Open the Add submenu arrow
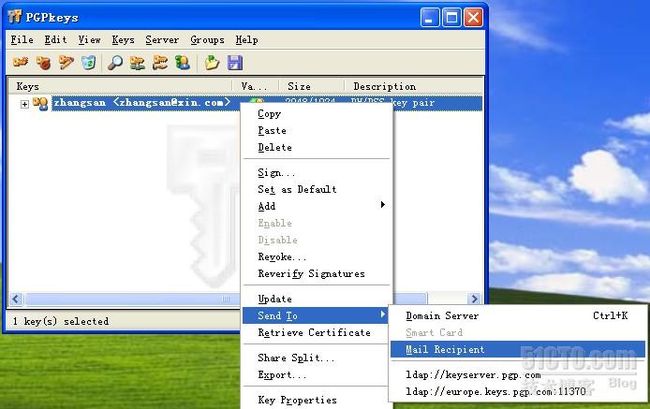The width and height of the screenshot is (650, 409). pyautogui.click(x=383, y=205)
